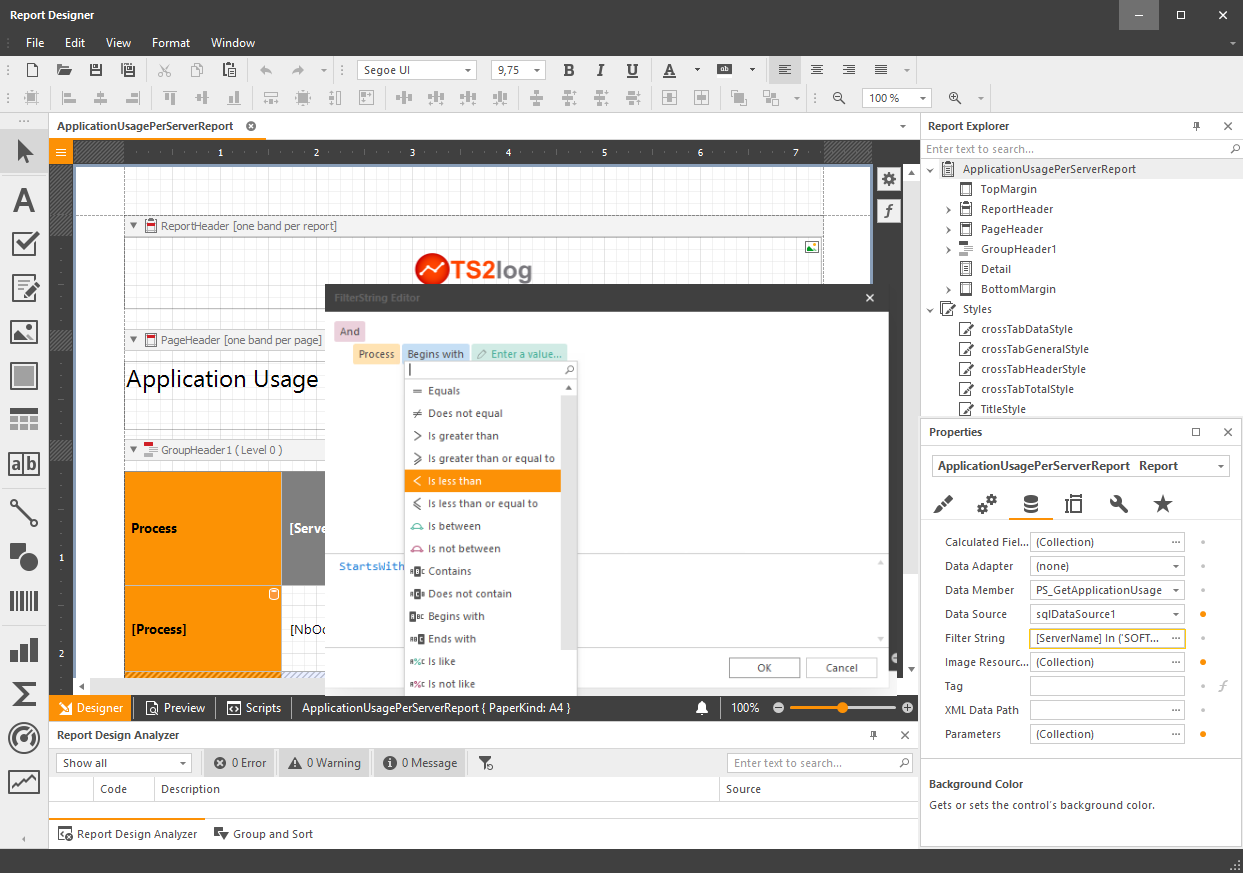Image resolution: width=1243 pixels, height=873 pixels.
Task: Toggle align text left
Action: click(785, 70)
